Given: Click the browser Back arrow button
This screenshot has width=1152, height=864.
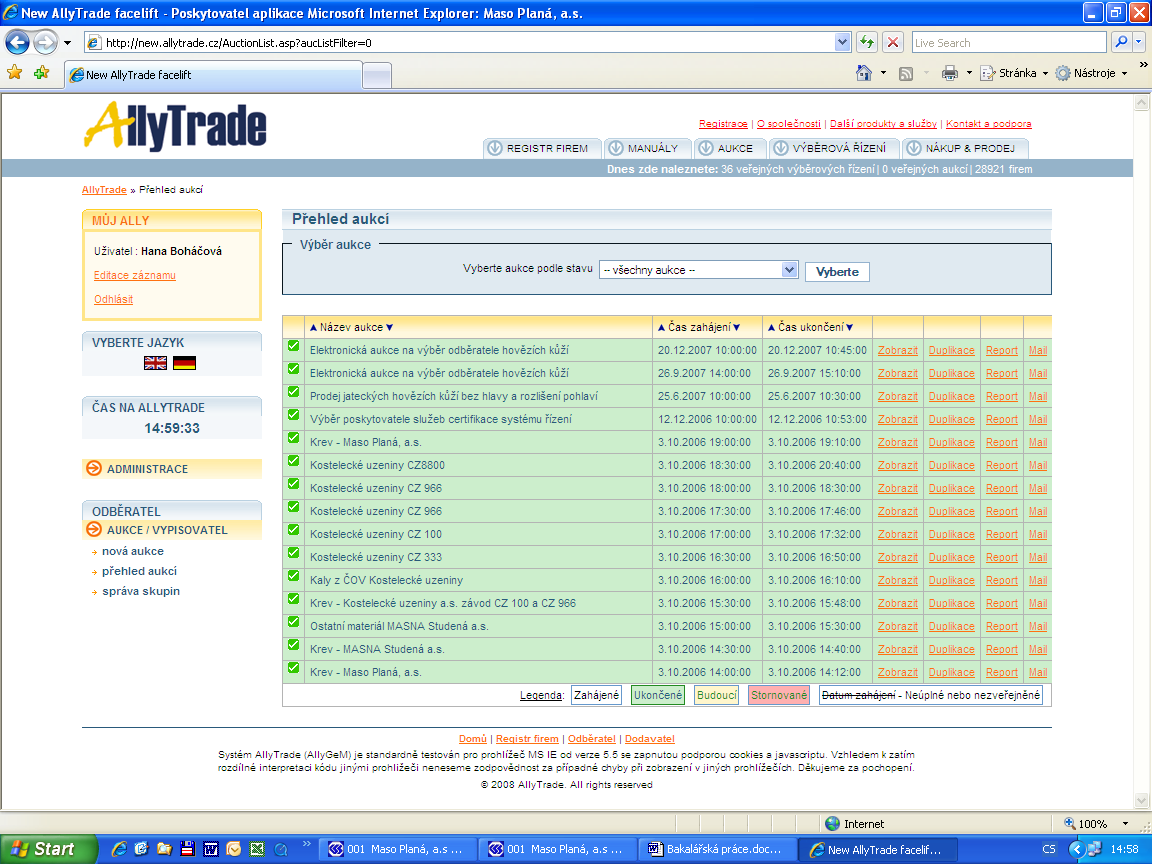Looking at the screenshot, I should coord(18,43).
